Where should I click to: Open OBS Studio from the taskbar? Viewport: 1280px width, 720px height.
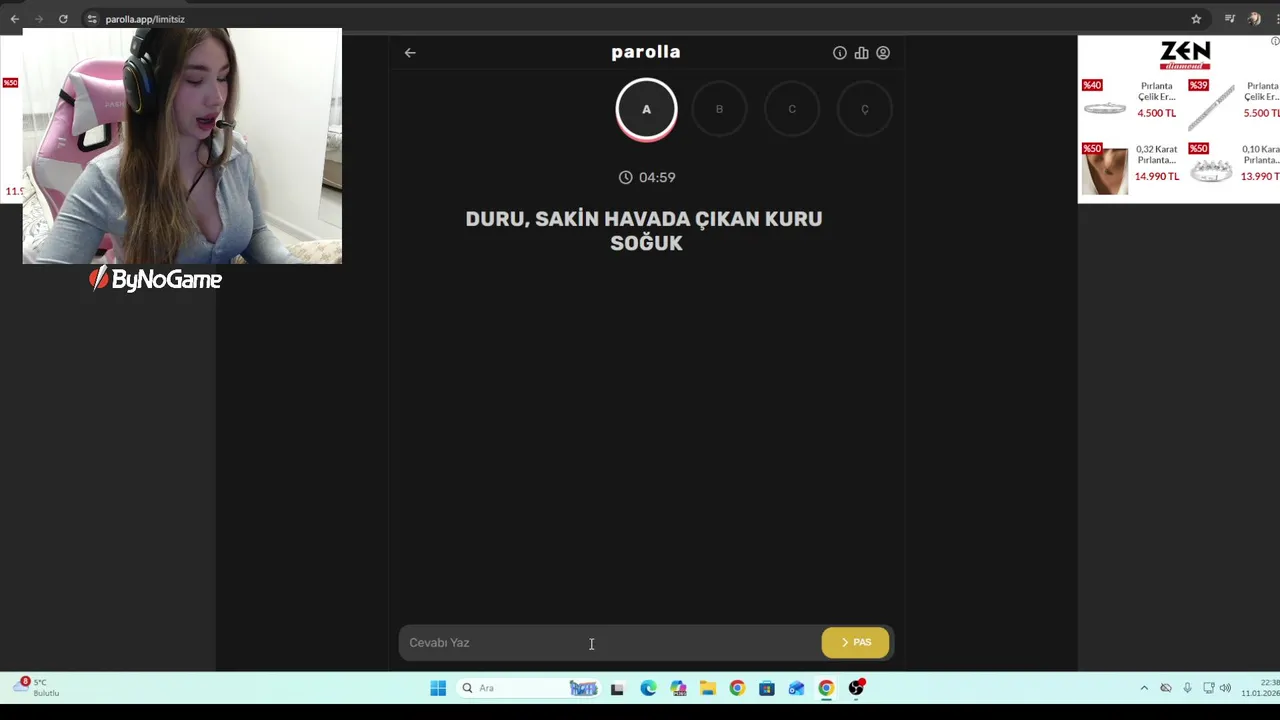pyautogui.click(x=857, y=688)
